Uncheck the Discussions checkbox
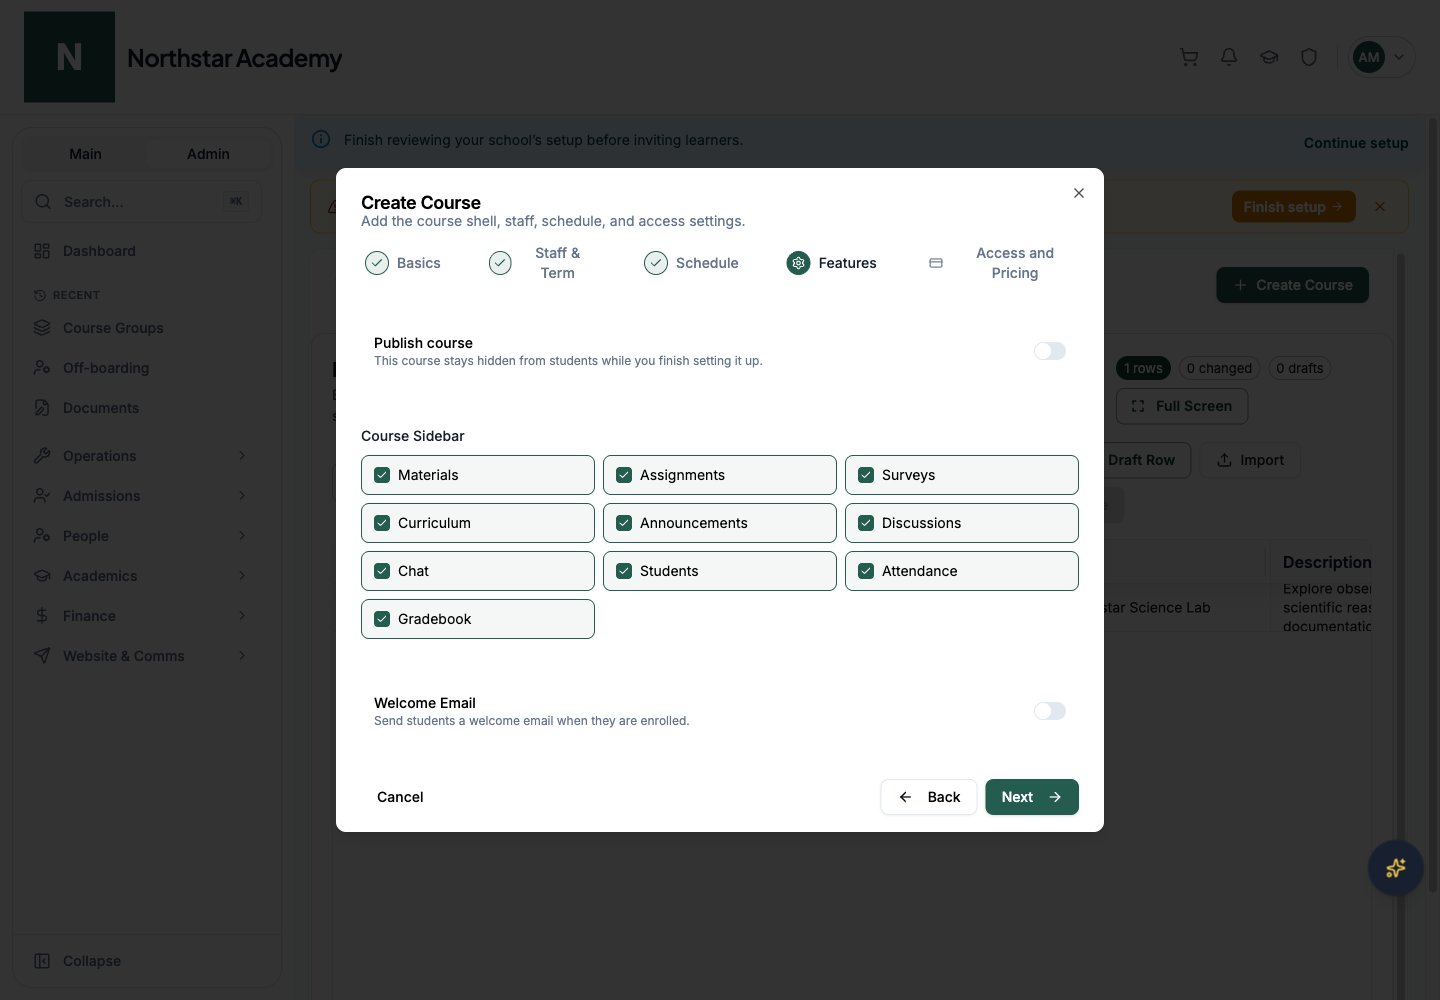This screenshot has width=1440, height=1000. pos(866,523)
